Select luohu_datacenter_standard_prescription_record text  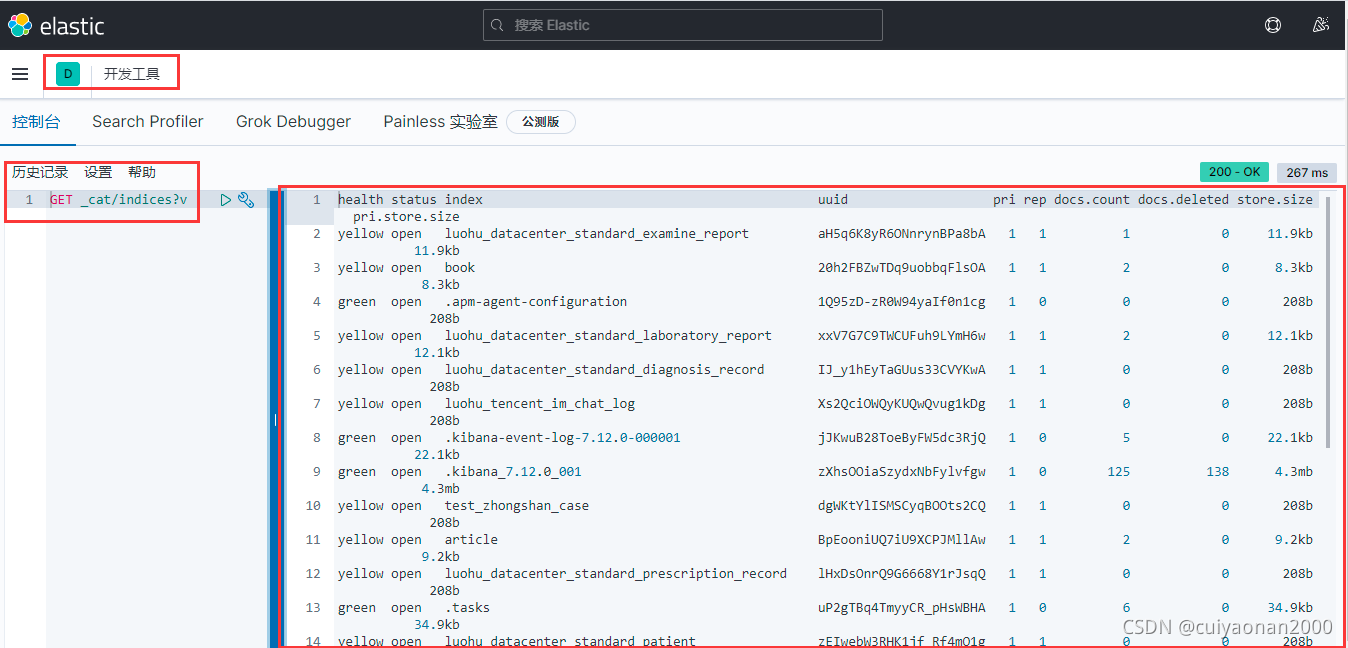tap(616, 574)
